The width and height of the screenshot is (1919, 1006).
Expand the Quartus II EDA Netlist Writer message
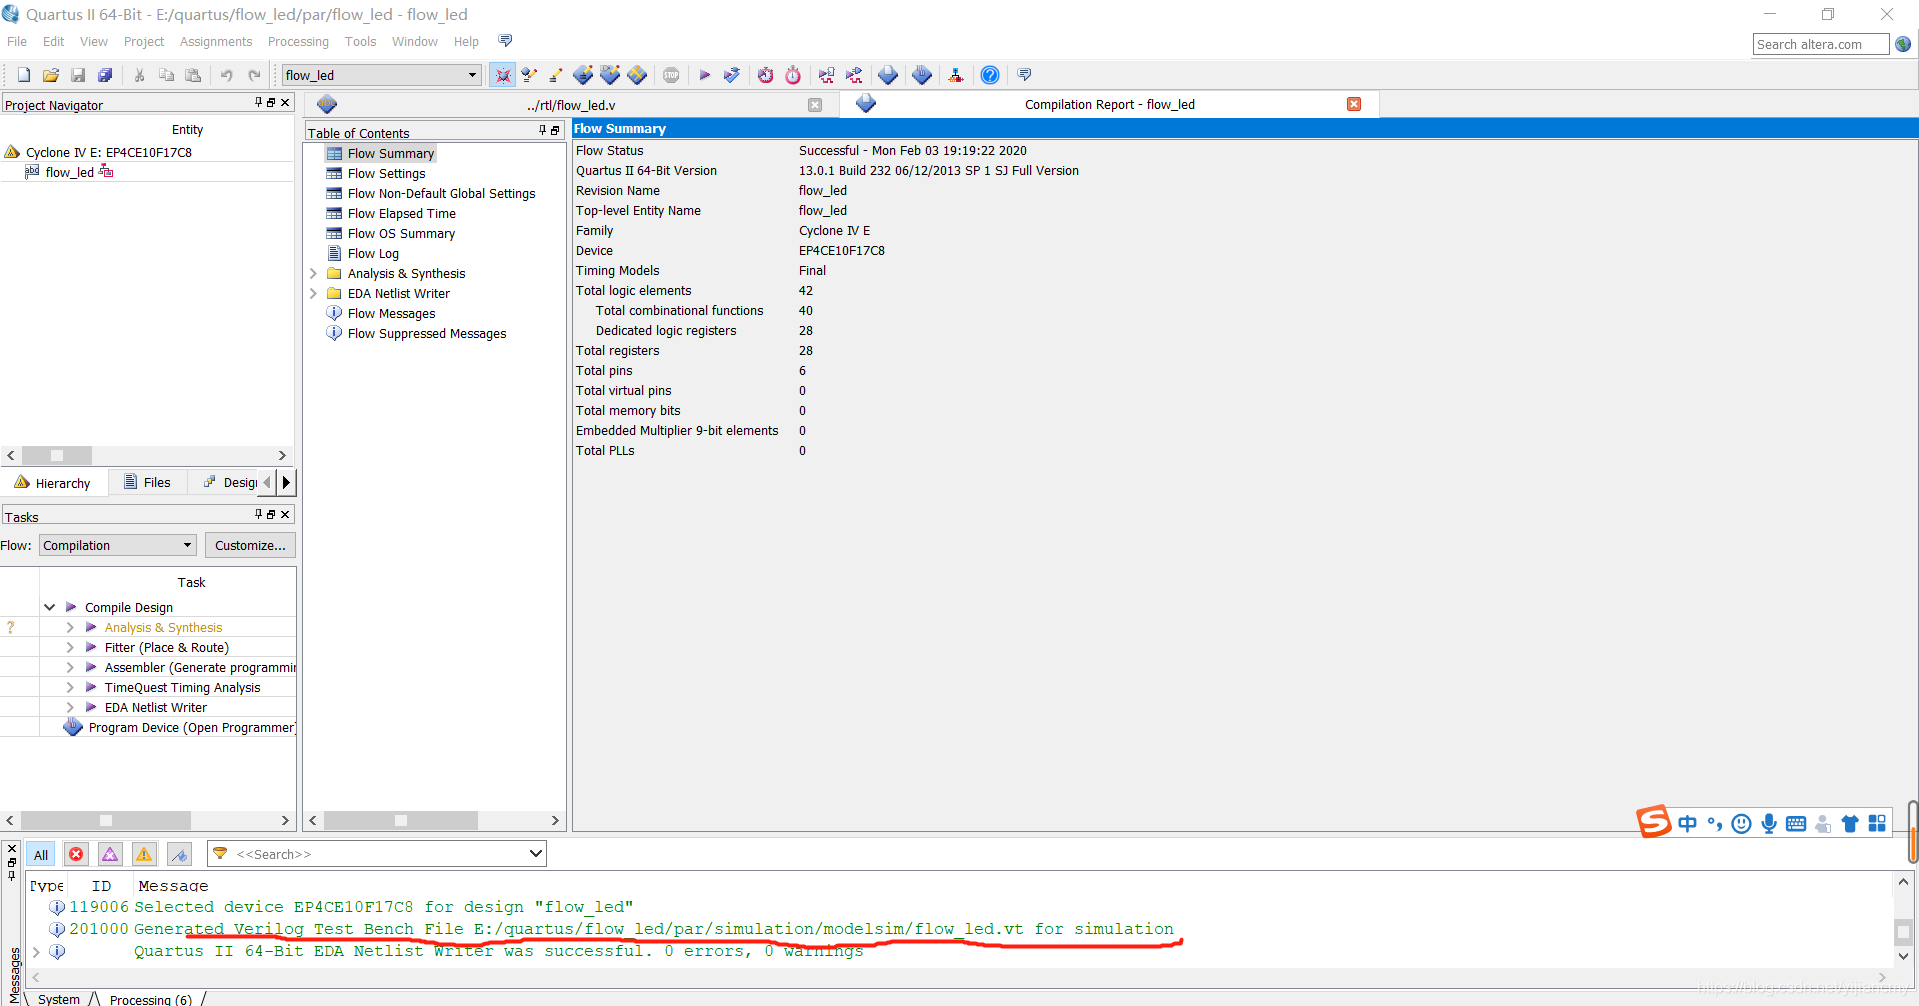click(37, 952)
